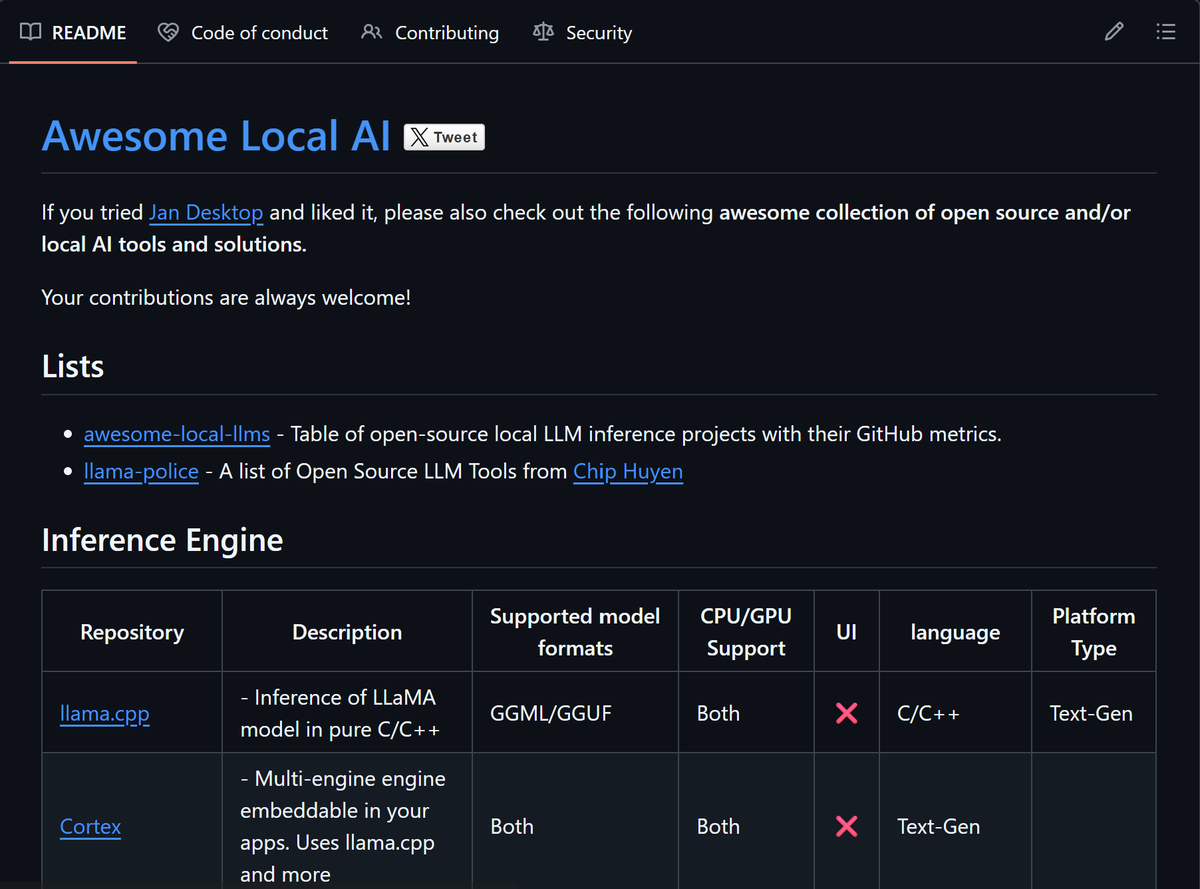This screenshot has width=1200, height=889.
Task: Open the README tab
Action: tap(73, 32)
